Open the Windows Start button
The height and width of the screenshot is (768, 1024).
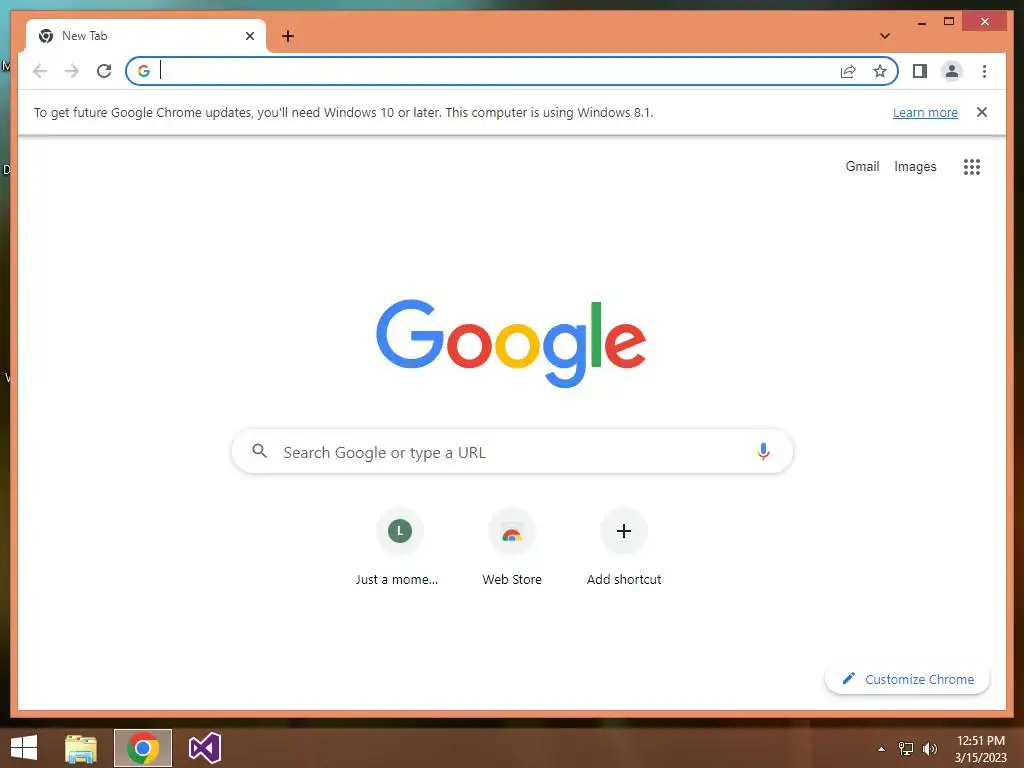[24, 748]
